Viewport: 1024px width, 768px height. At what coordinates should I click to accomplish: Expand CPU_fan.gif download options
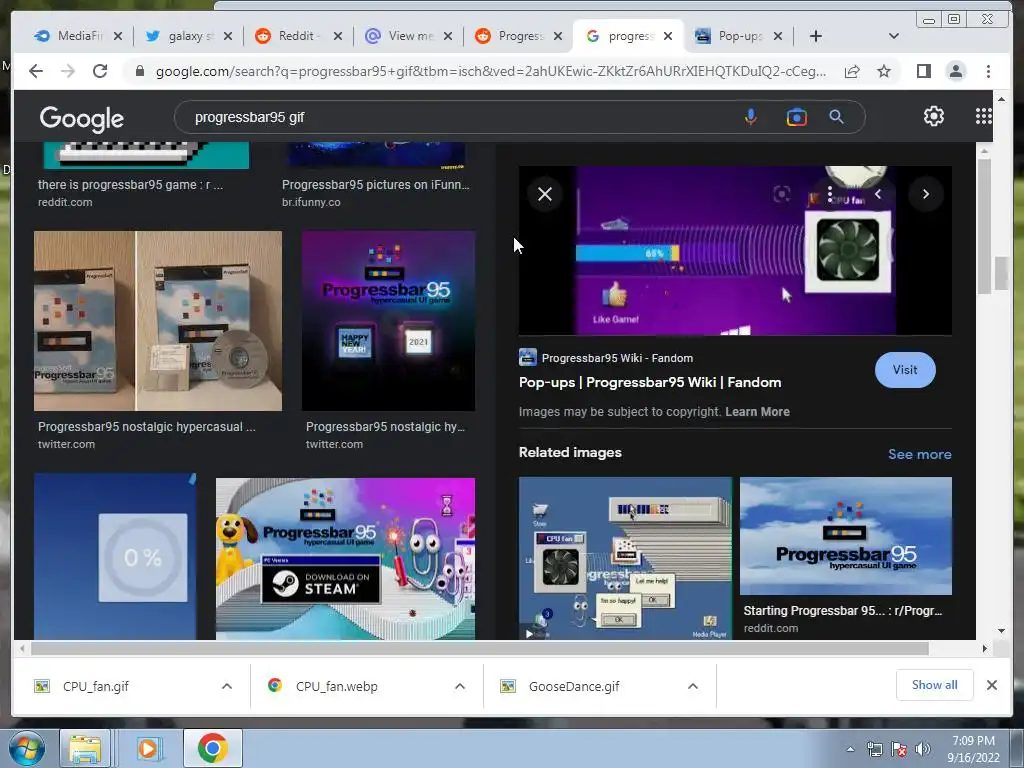pyautogui.click(x=227, y=686)
